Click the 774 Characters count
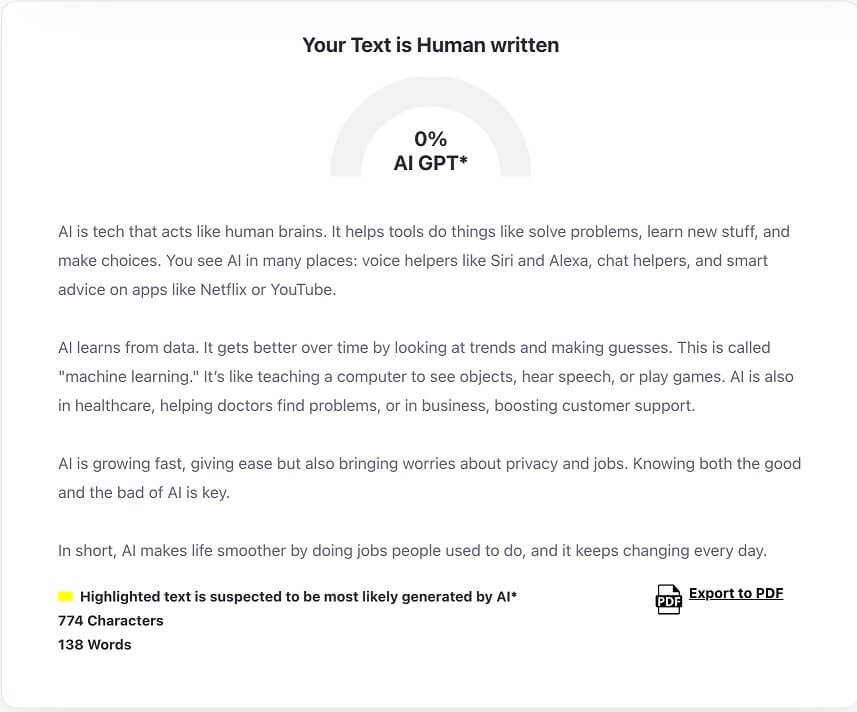This screenshot has height=712, width=857. pos(110,620)
